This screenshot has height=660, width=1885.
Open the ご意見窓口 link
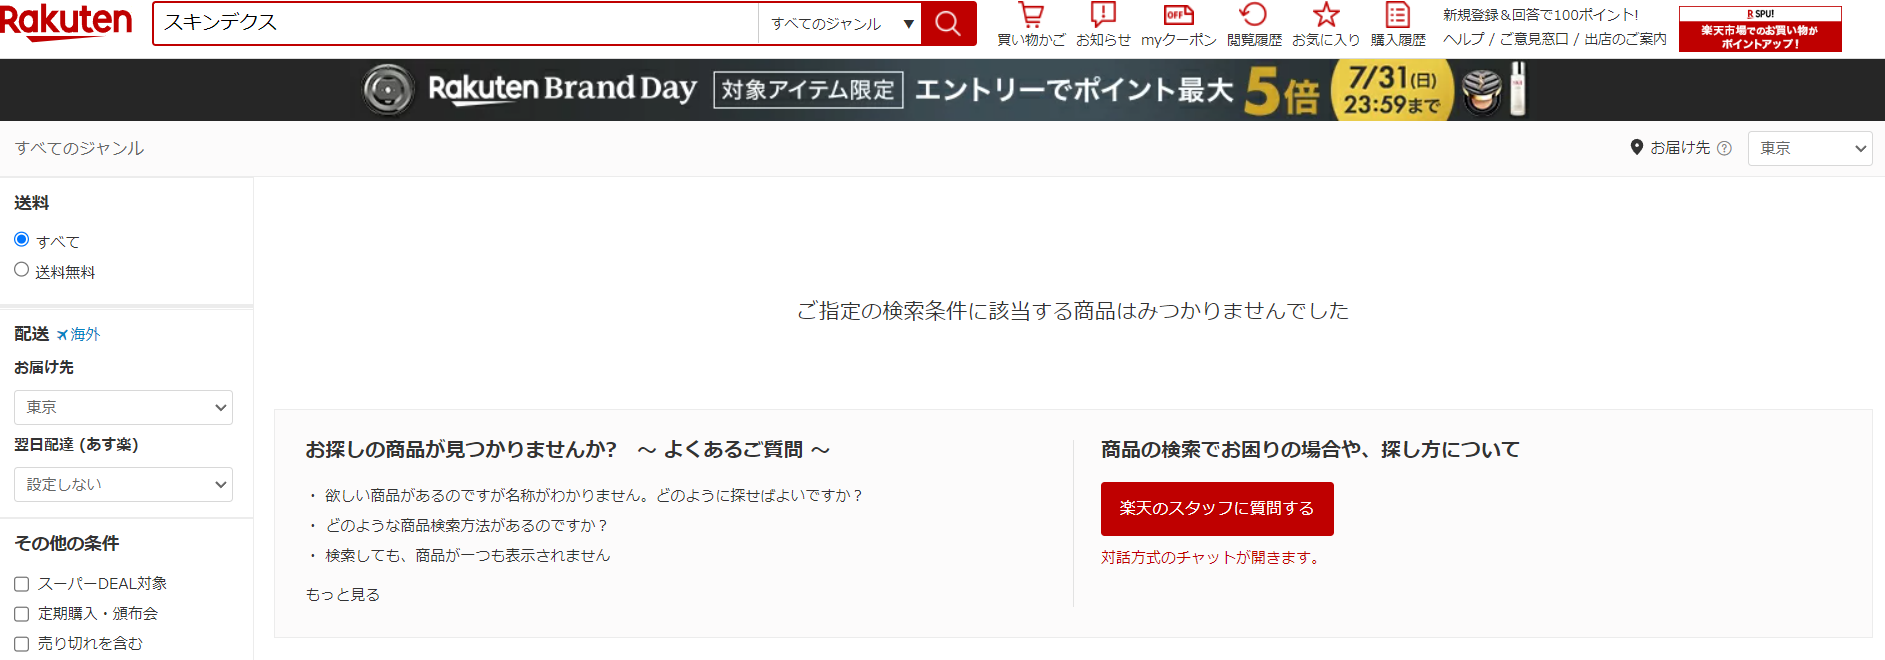pyautogui.click(x=1534, y=39)
